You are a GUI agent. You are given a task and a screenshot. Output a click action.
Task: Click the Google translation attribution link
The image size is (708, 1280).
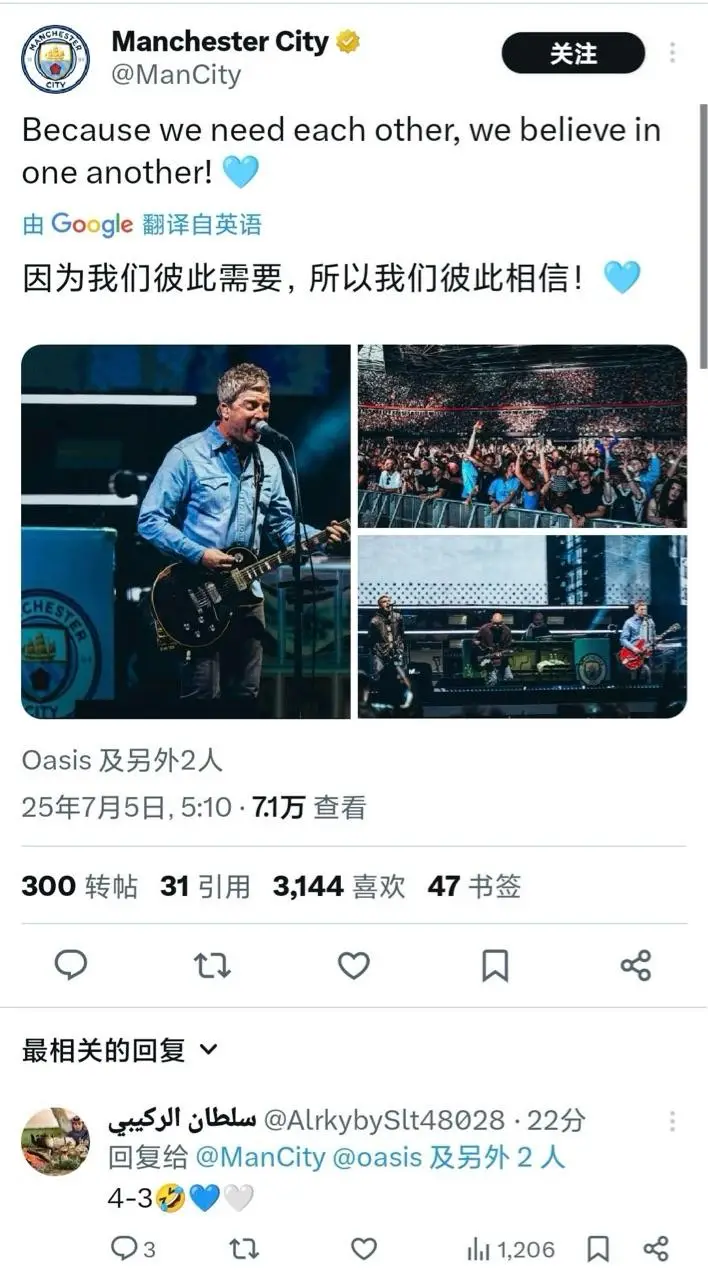click(142, 224)
